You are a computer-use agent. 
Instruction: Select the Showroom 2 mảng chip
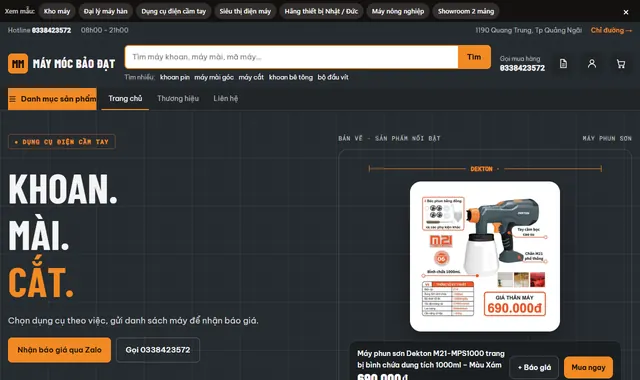(x=466, y=11)
